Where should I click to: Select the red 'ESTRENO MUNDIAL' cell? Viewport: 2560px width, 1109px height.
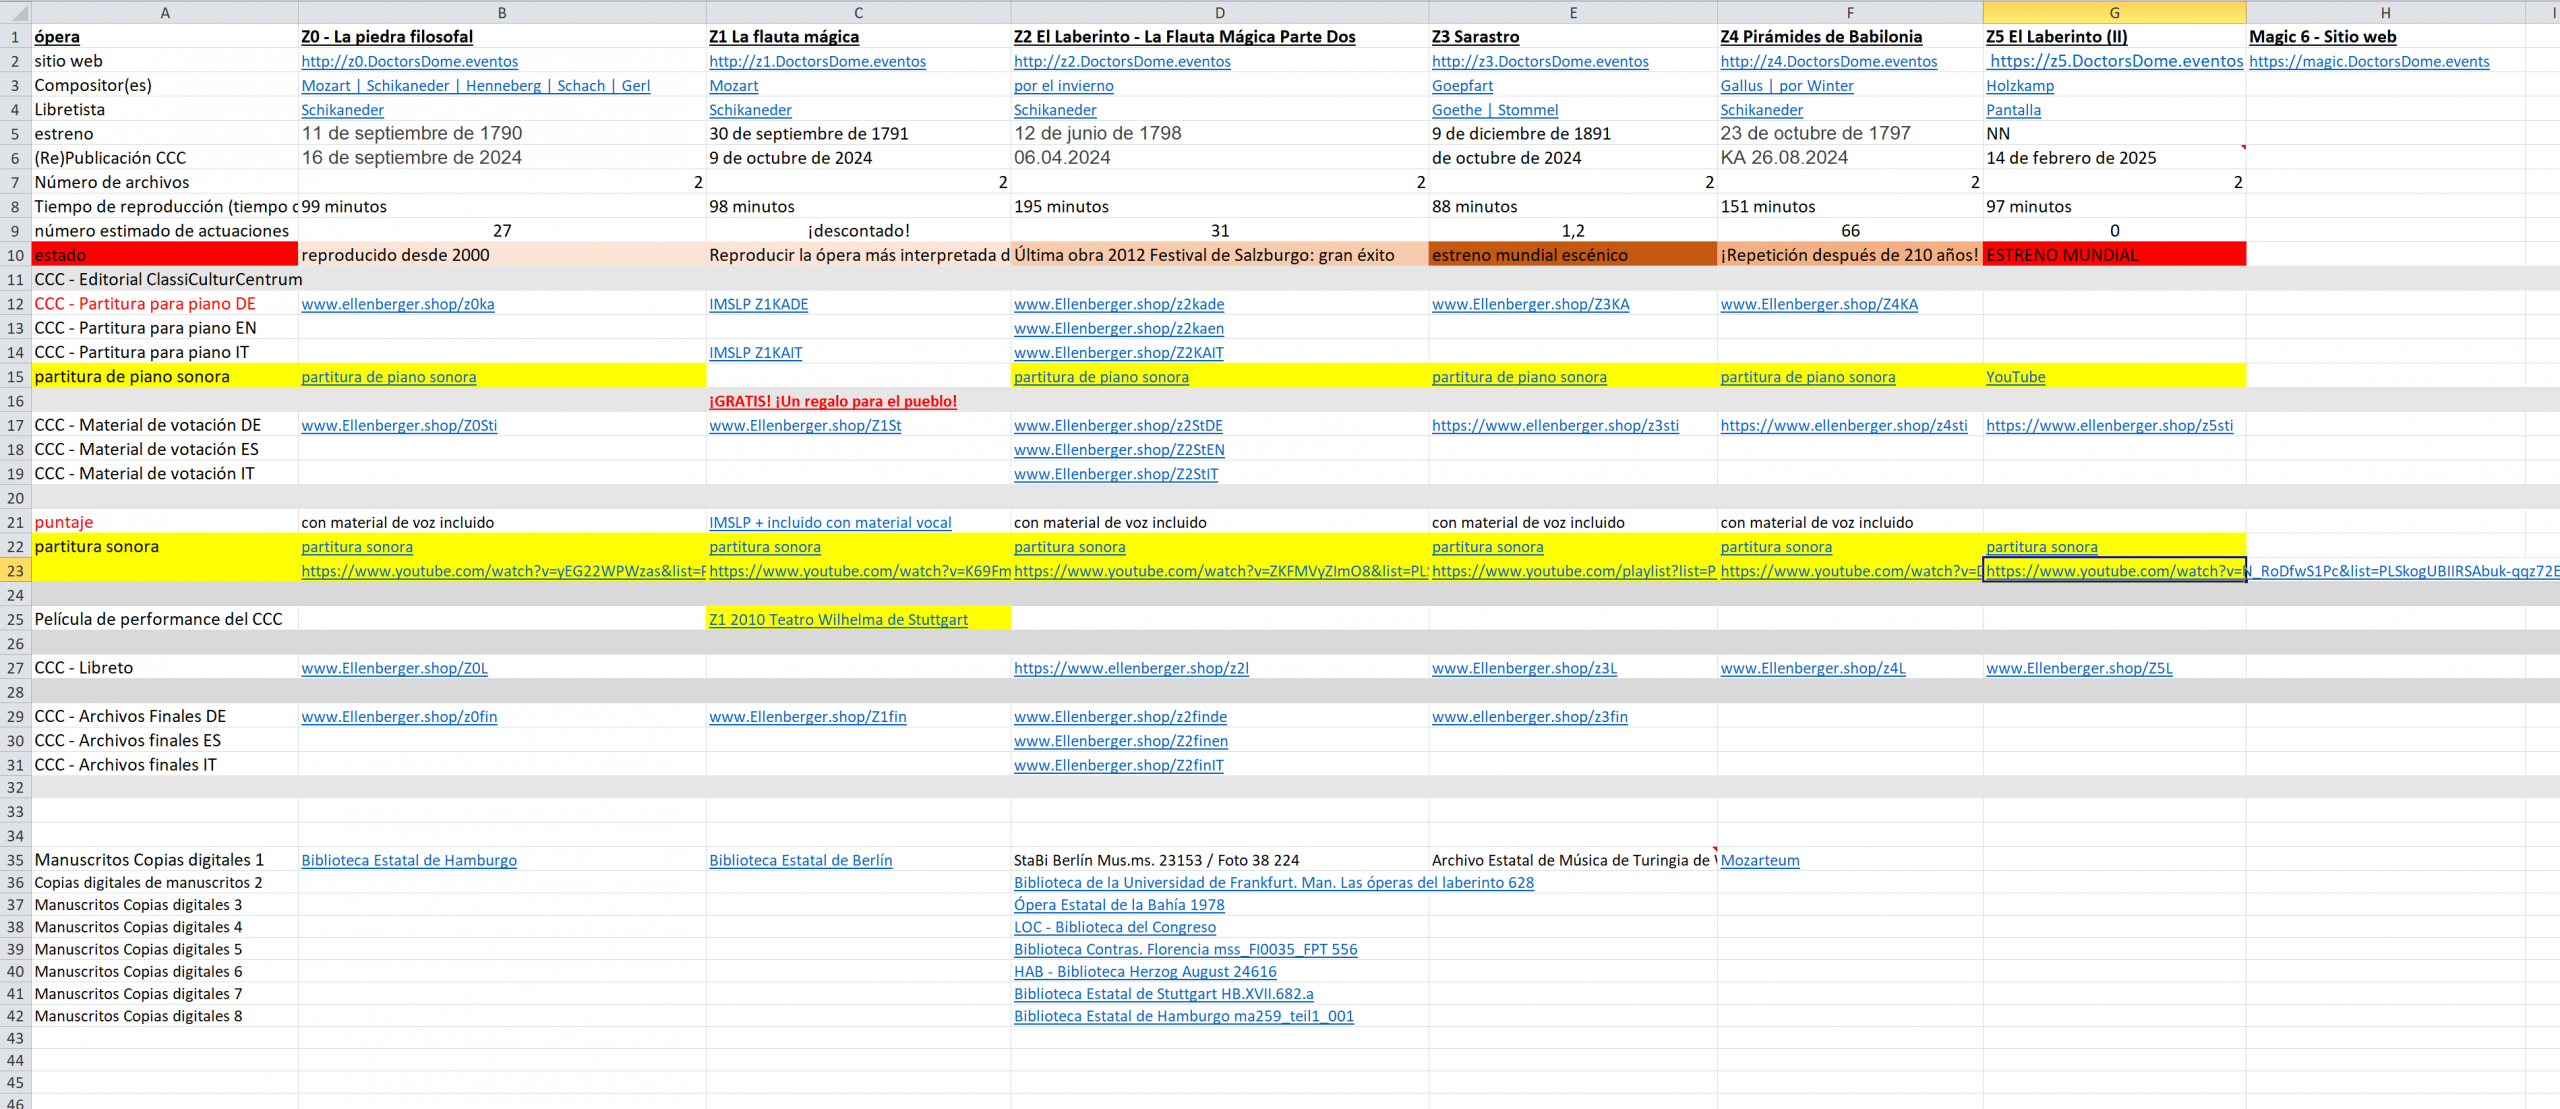(2114, 256)
